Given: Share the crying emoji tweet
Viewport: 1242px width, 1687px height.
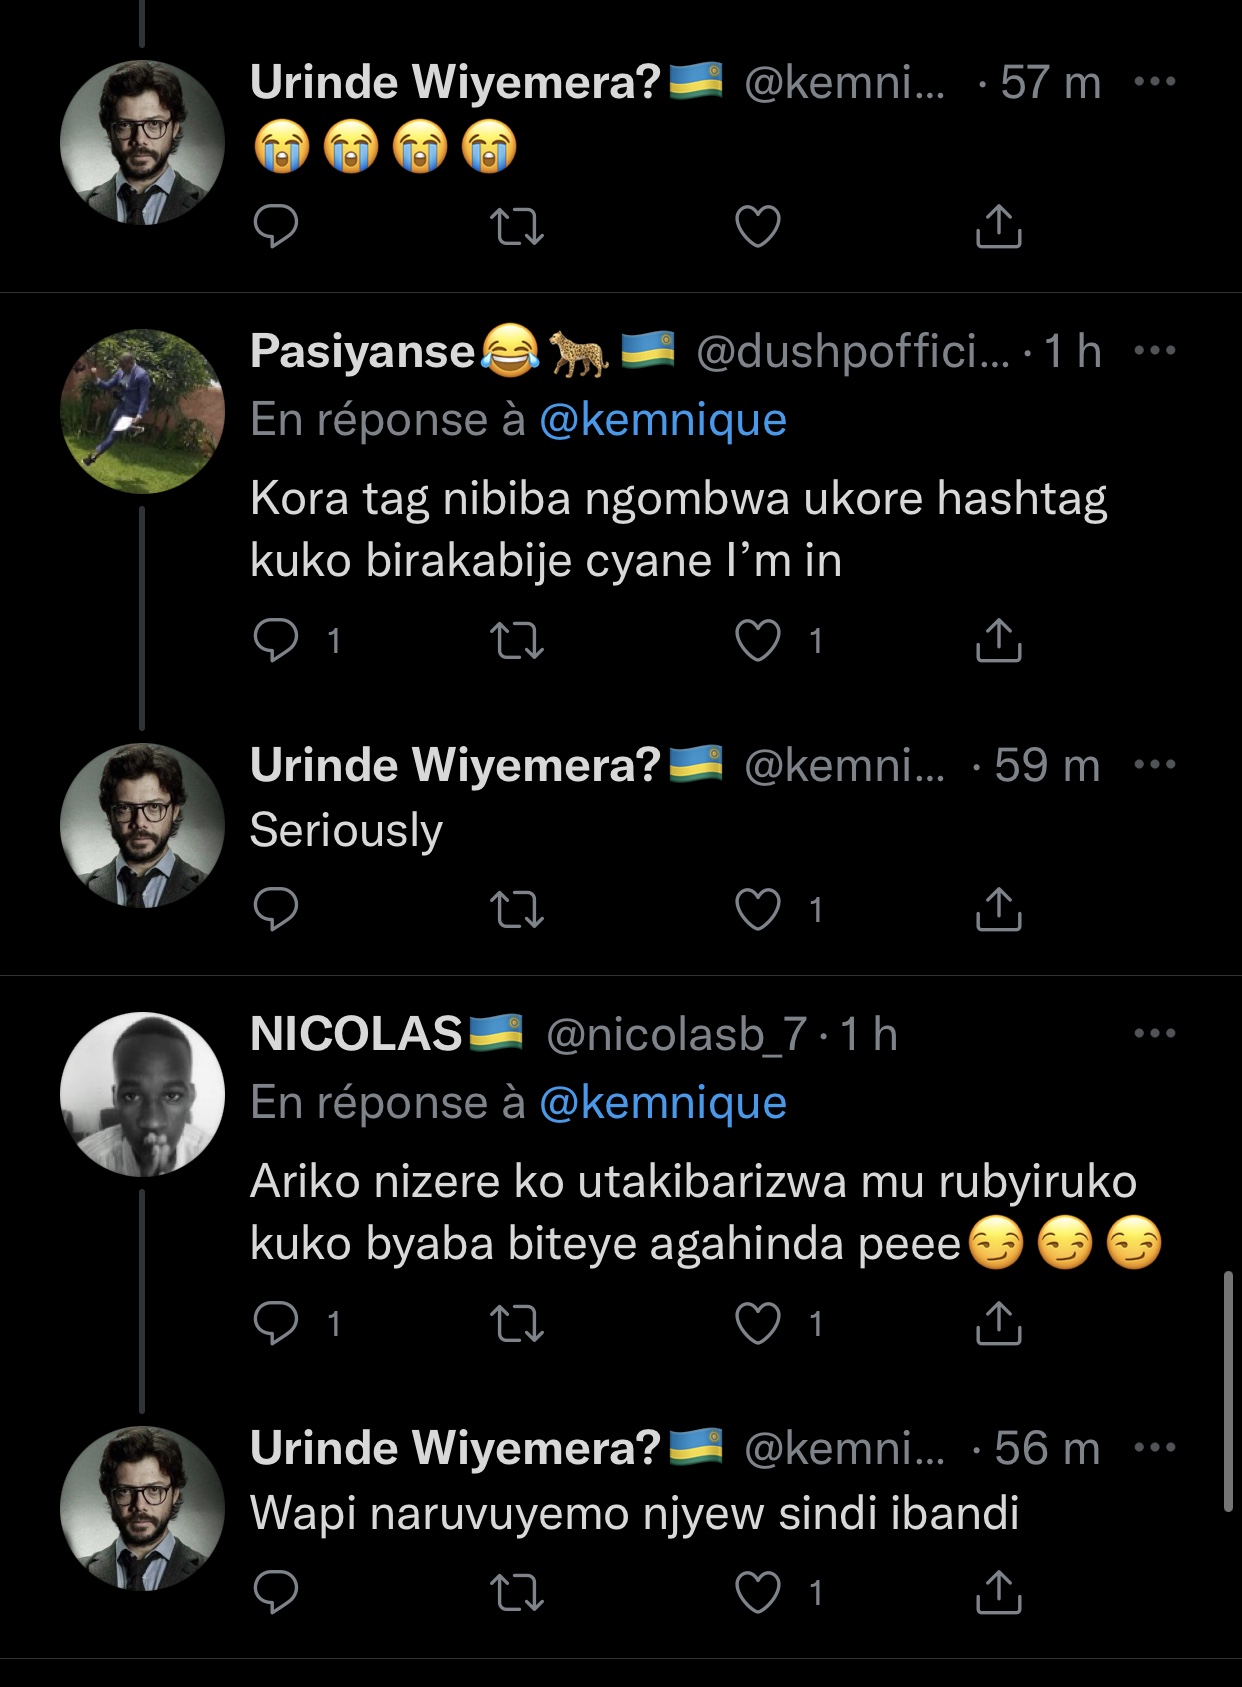Looking at the screenshot, I should click(x=998, y=226).
